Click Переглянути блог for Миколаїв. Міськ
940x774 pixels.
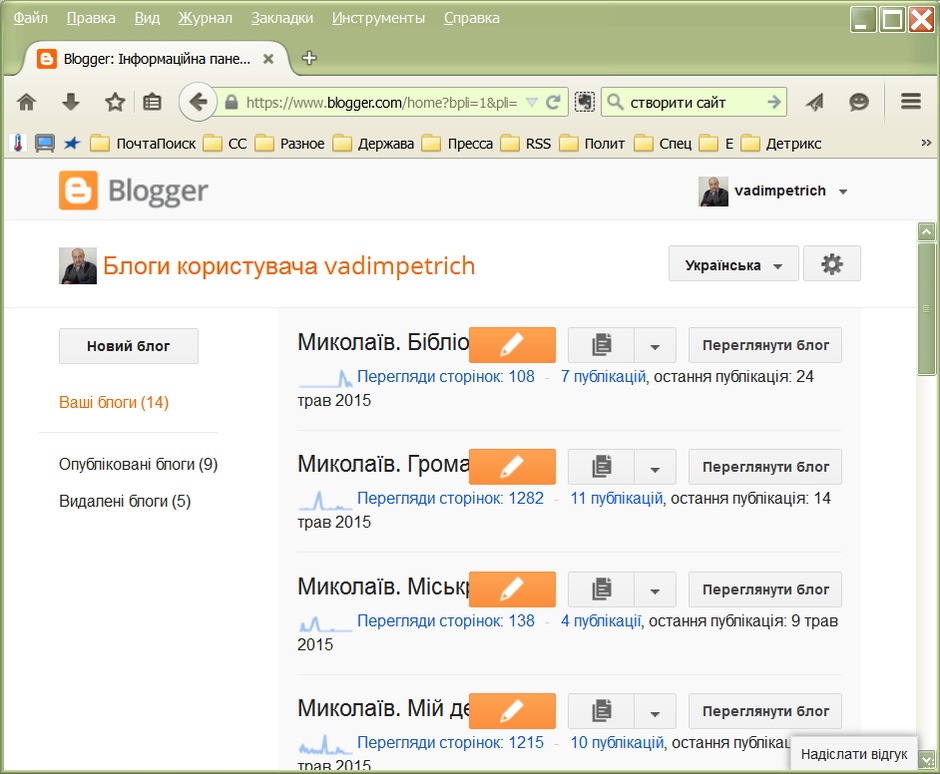pyautogui.click(x=766, y=590)
